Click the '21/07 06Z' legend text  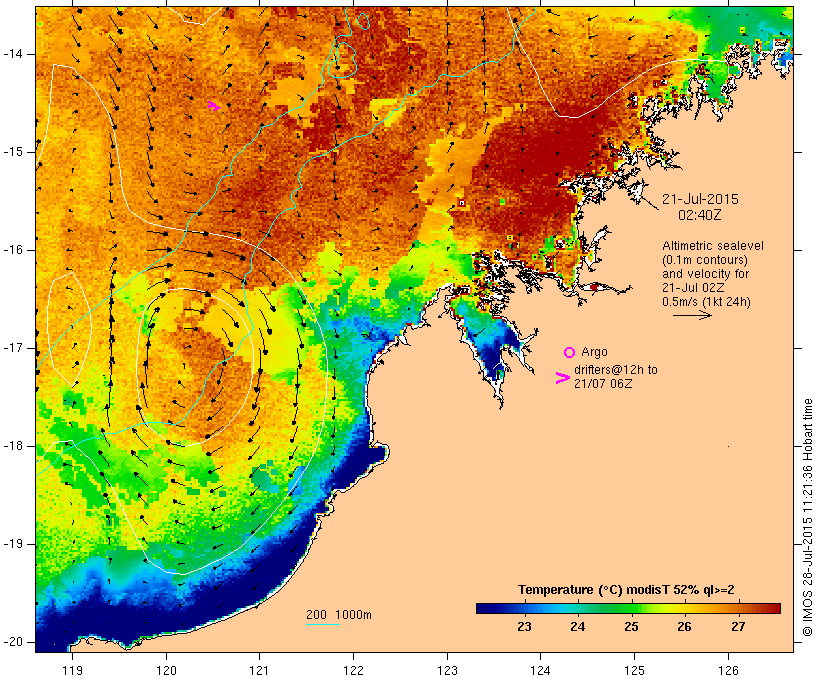point(603,383)
